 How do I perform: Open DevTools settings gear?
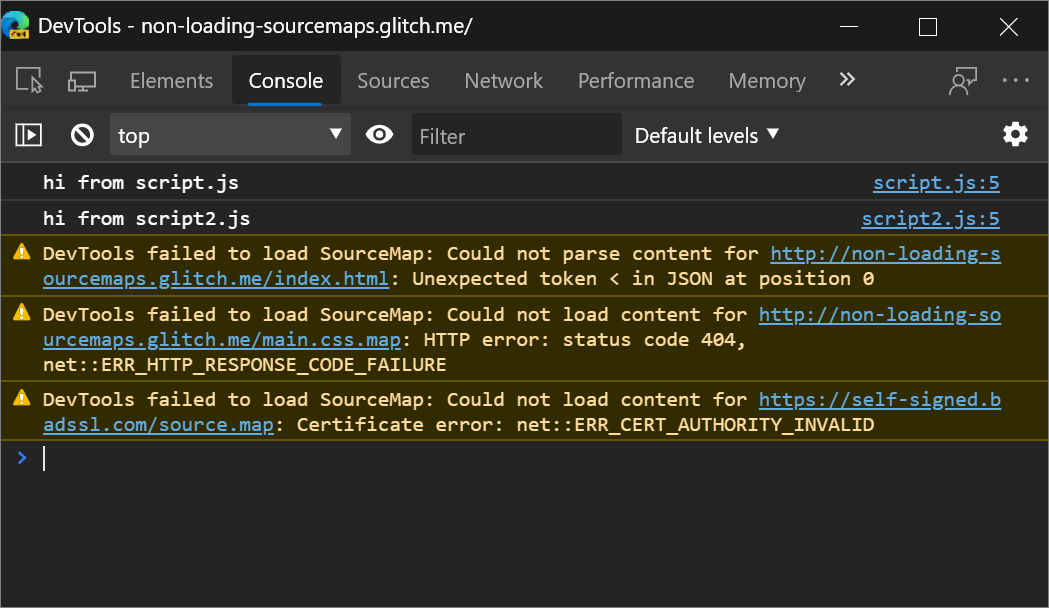[x=1015, y=133]
